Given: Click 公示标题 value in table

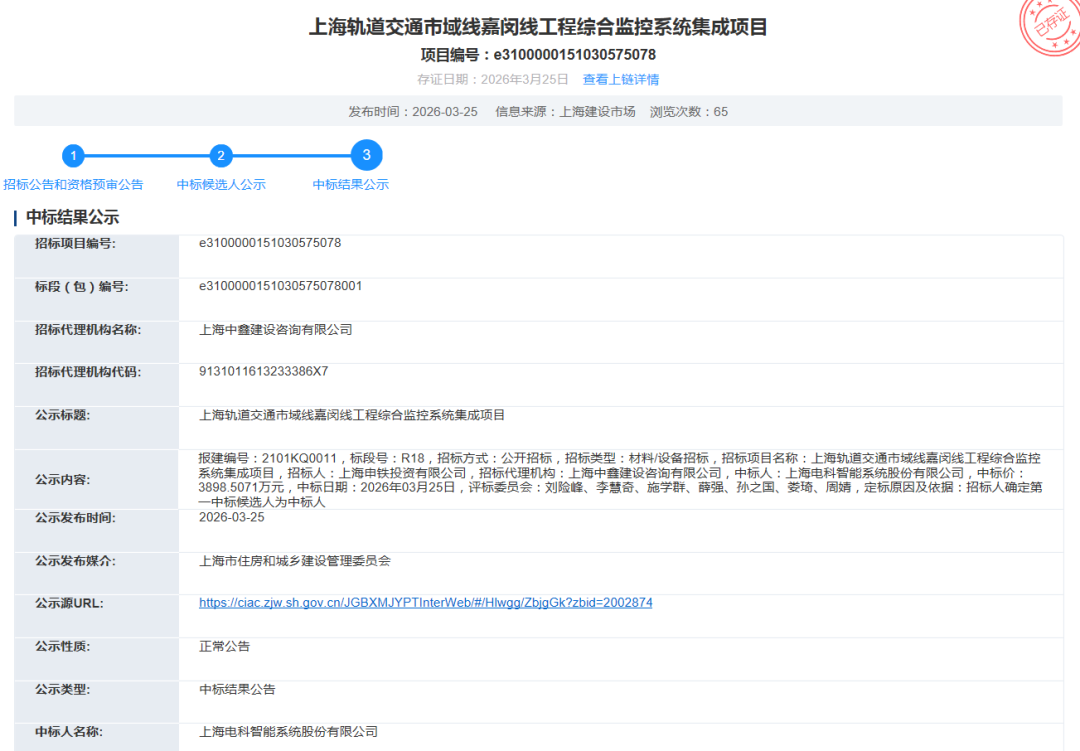Looking at the screenshot, I should (x=352, y=415).
